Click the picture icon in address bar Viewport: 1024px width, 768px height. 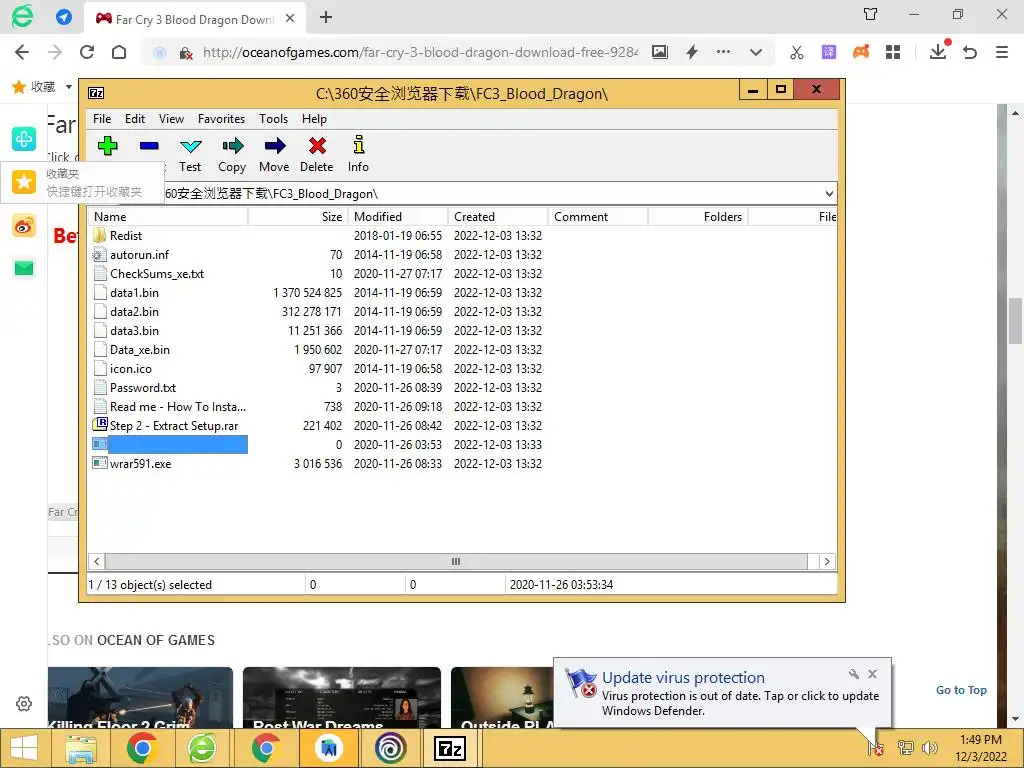pyautogui.click(x=660, y=52)
